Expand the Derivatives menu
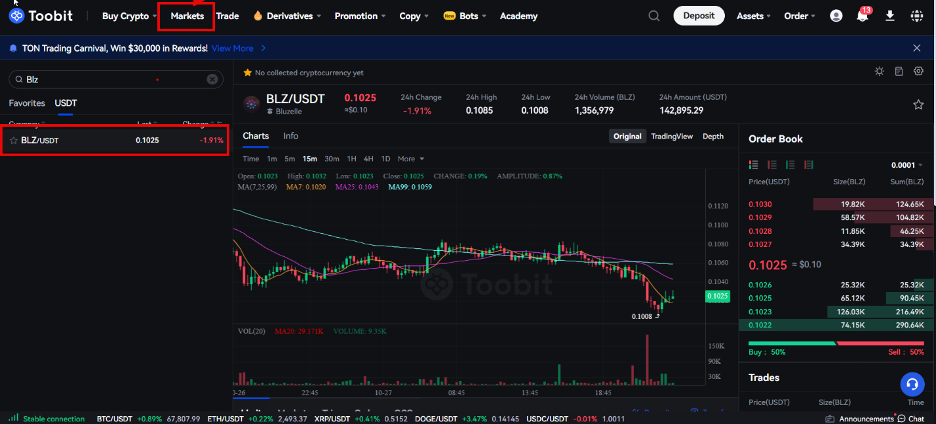This screenshot has height=424, width=936. pyautogui.click(x=288, y=16)
